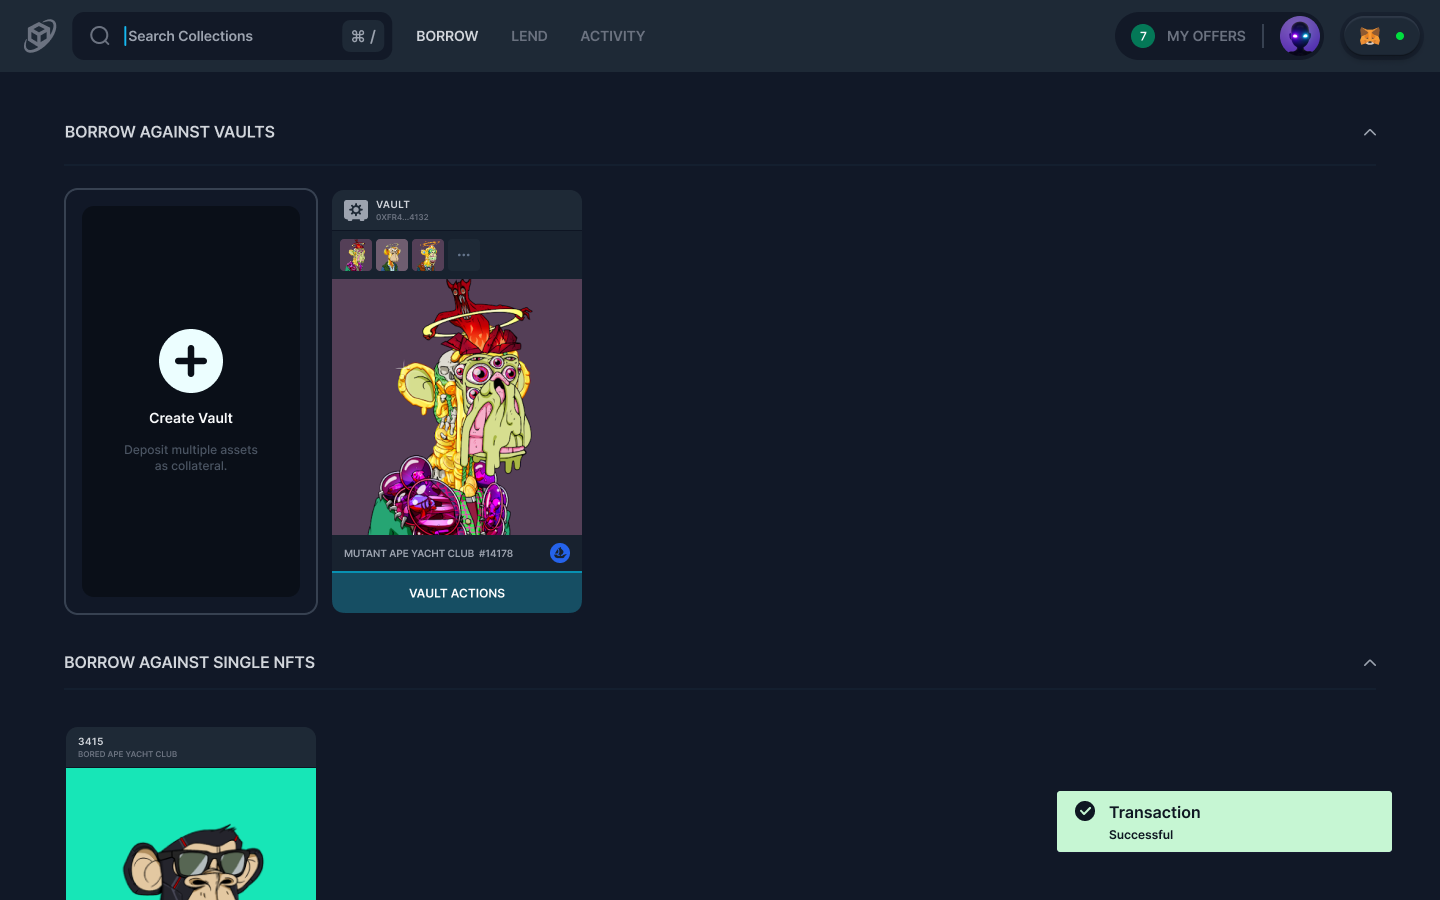Screen dimensions: 1440x900
Task: Click the VAULT ACTIONS button
Action: pyautogui.click(x=457, y=593)
